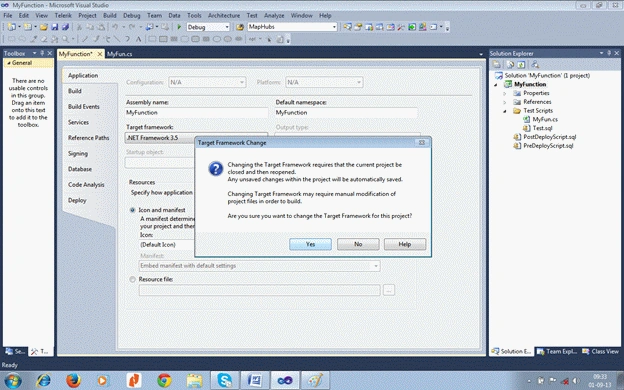Open the MapHubs find combo box
The image size is (624, 390).
coord(334,27)
